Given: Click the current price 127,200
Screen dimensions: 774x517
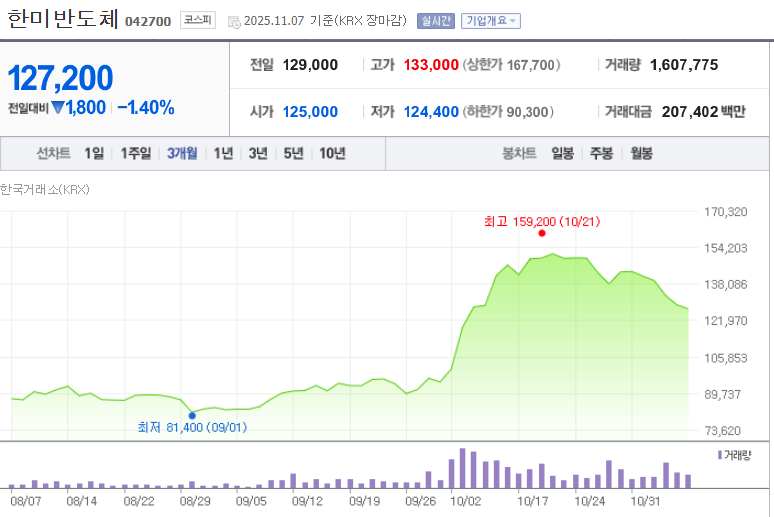Looking at the screenshot, I should pyautogui.click(x=60, y=78).
